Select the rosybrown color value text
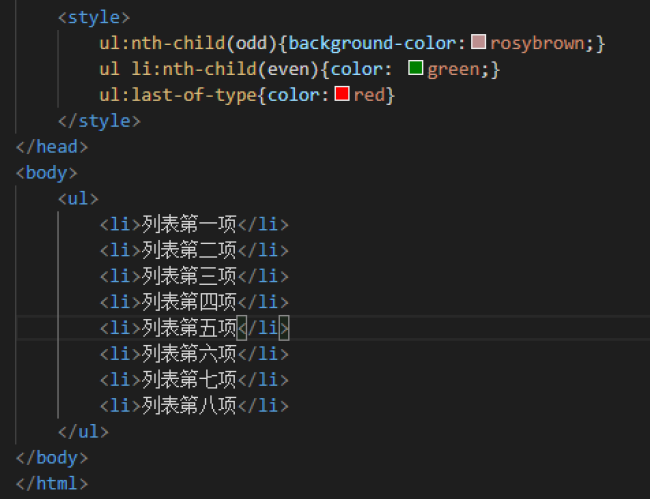 537,44
